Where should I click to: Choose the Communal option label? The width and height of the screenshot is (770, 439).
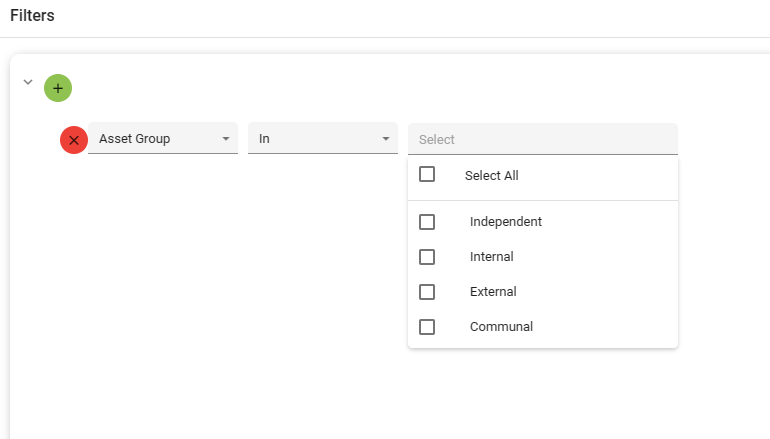501,327
